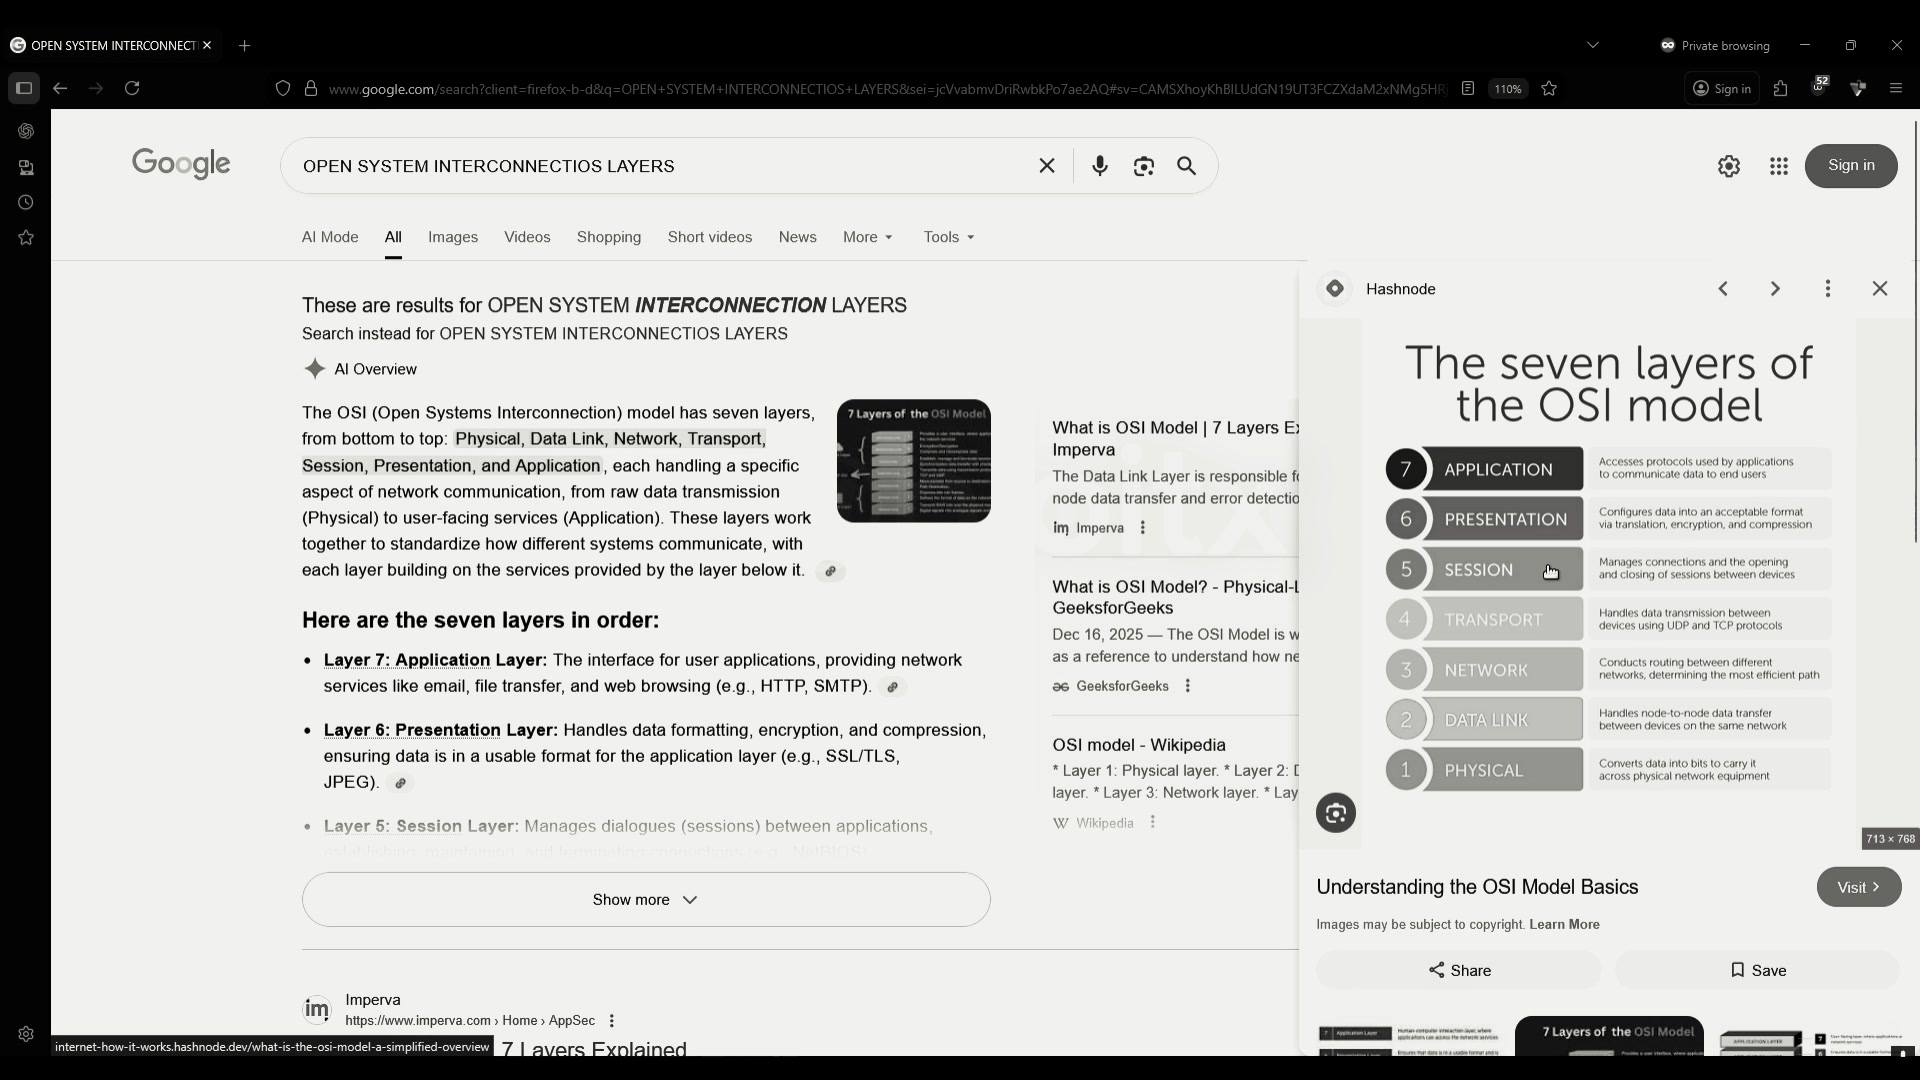1920x1080 pixels.
Task: Open the 7 Layers AI Overview thumbnail
Action: [x=914, y=461]
